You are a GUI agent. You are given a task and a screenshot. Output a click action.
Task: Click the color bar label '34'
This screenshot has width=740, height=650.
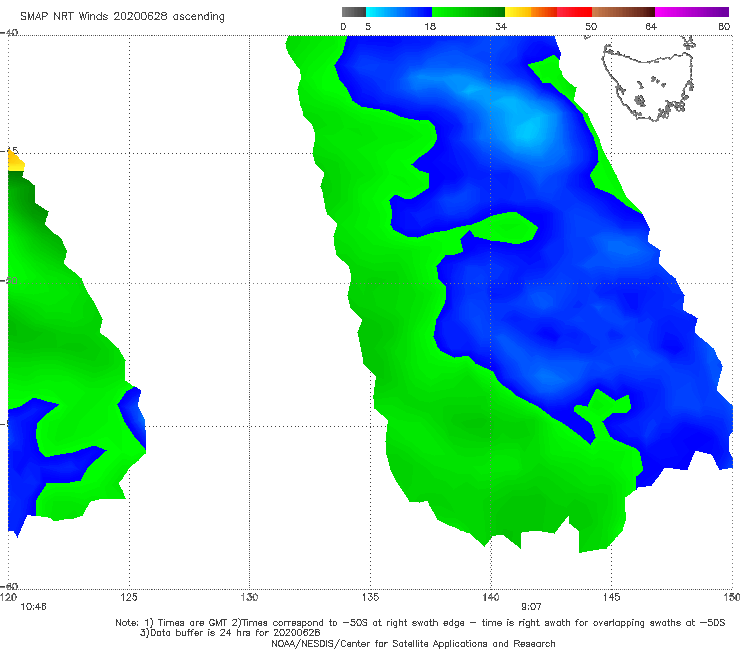tap(501, 27)
